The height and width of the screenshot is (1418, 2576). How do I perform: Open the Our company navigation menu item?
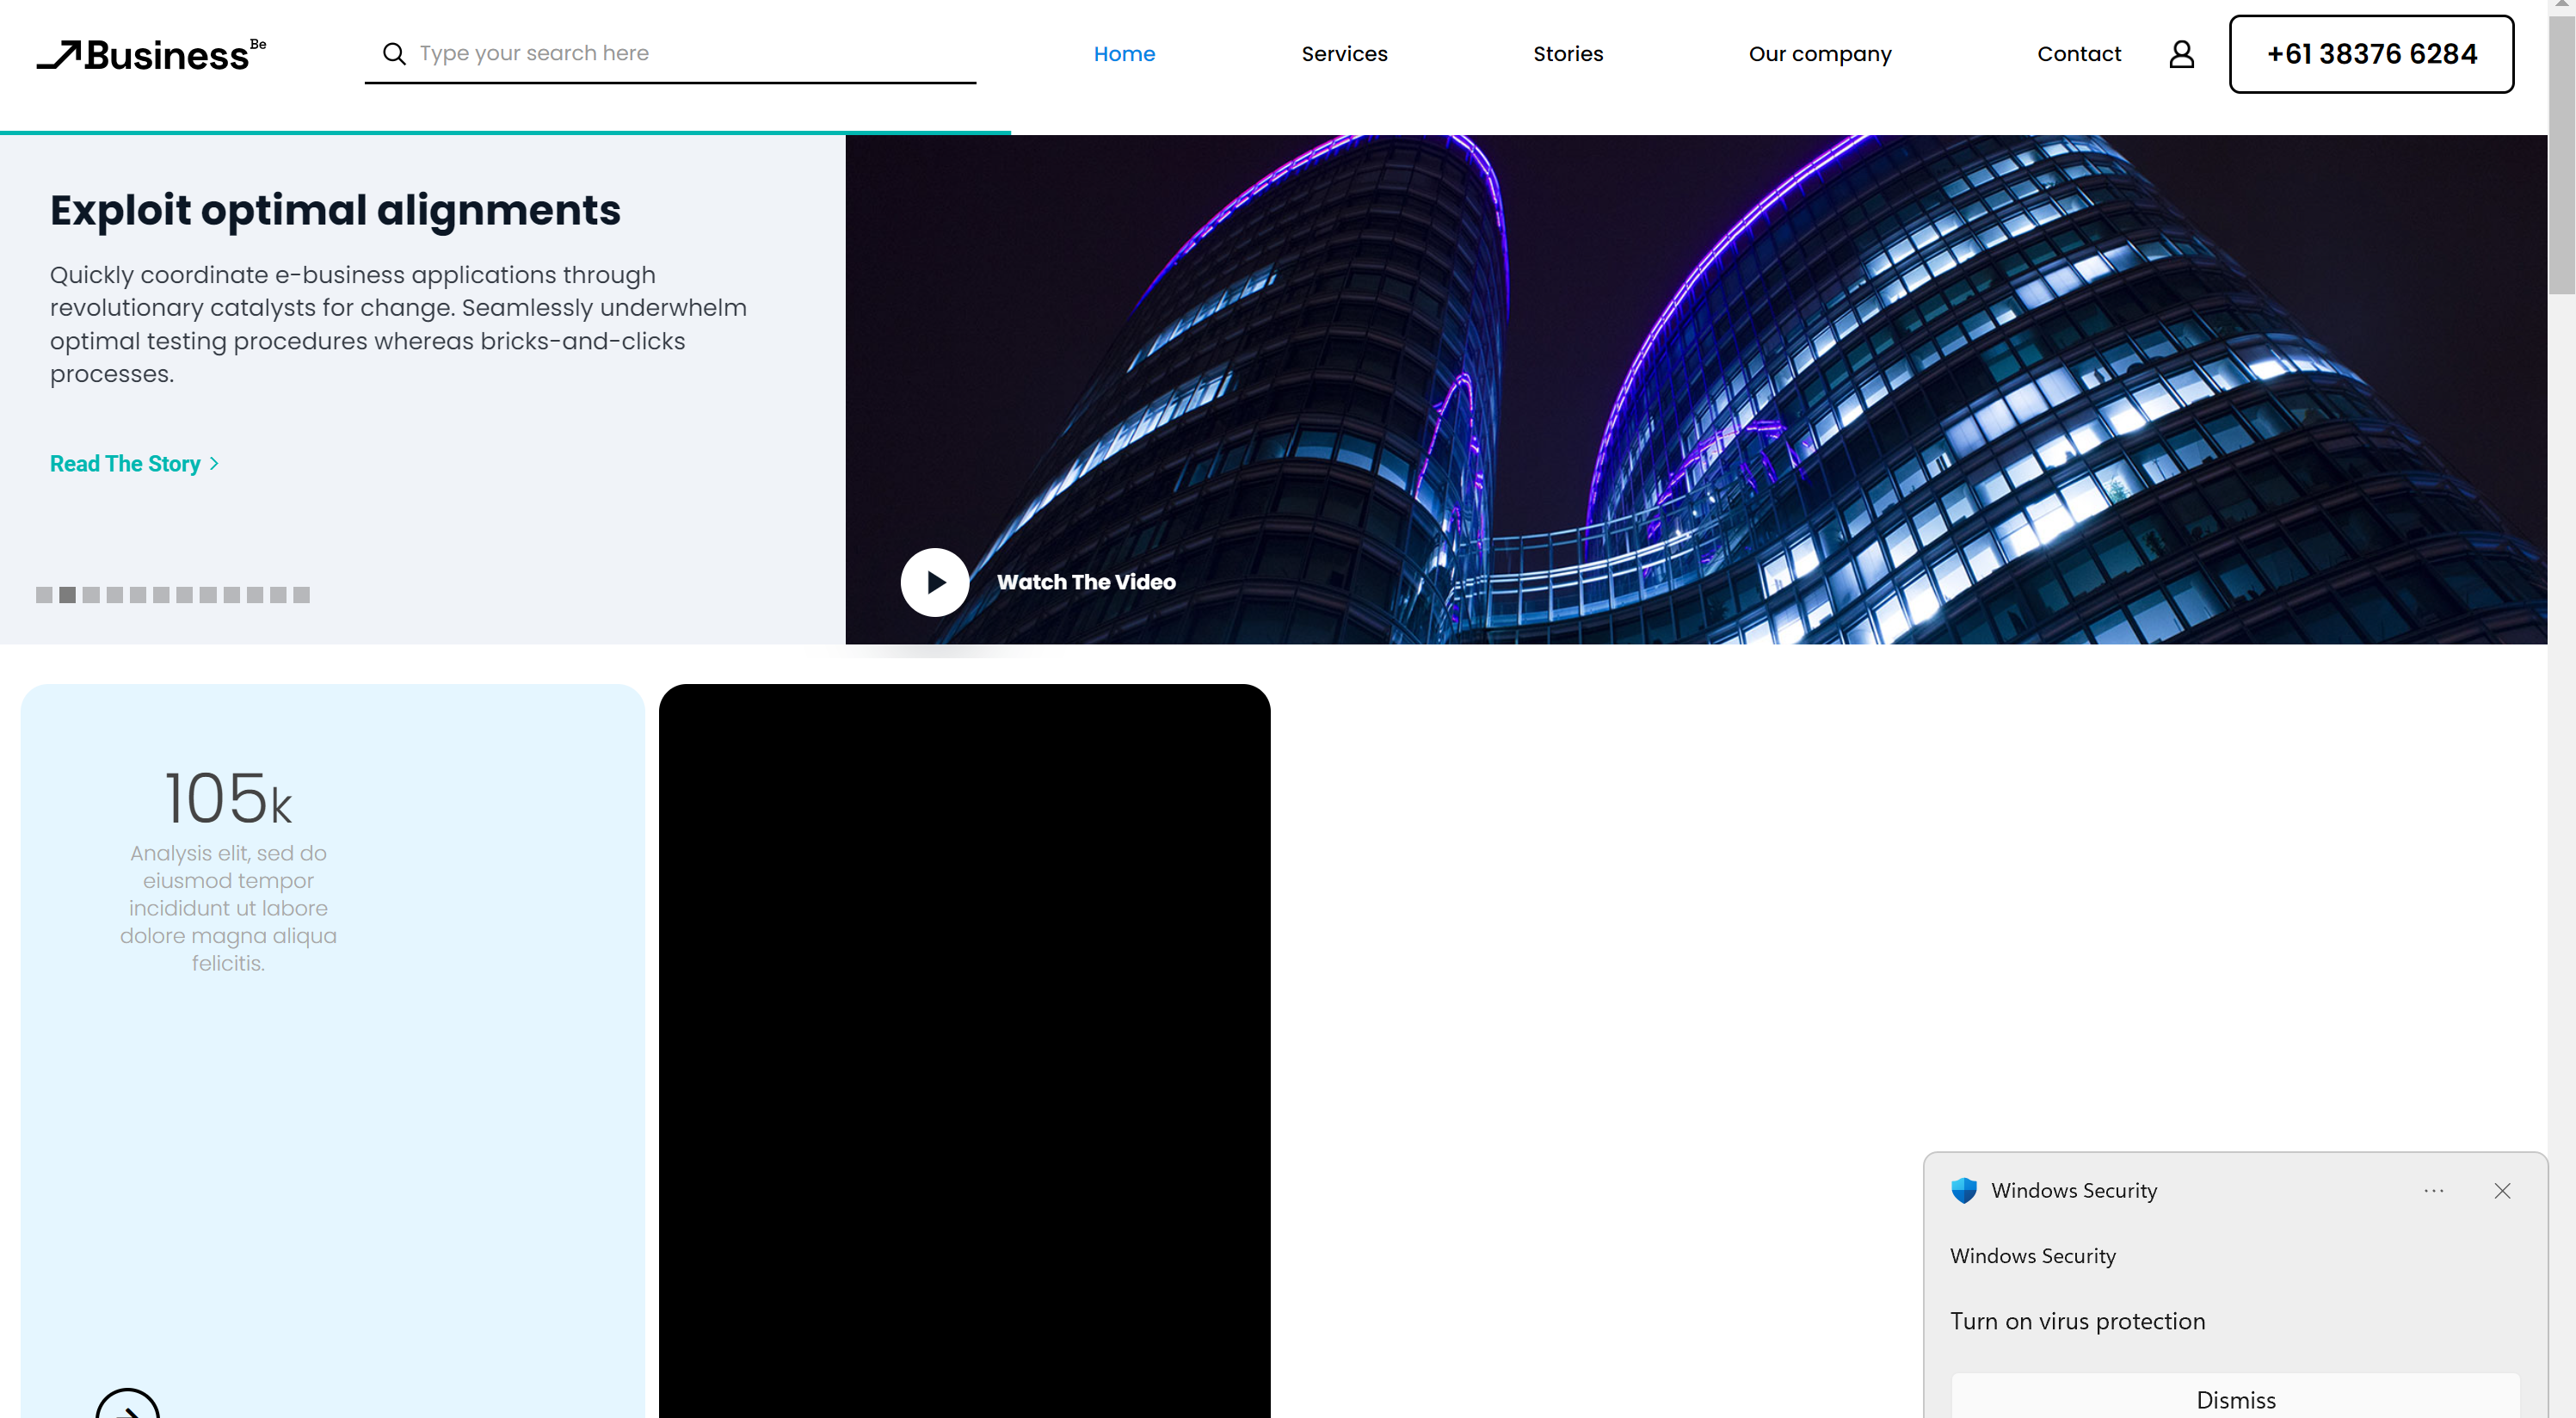[x=1821, y=52]
